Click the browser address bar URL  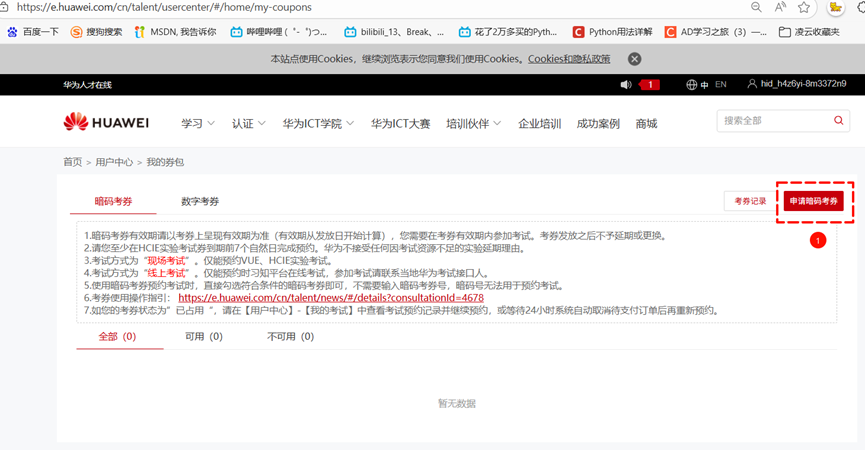[x=164, y=7]
